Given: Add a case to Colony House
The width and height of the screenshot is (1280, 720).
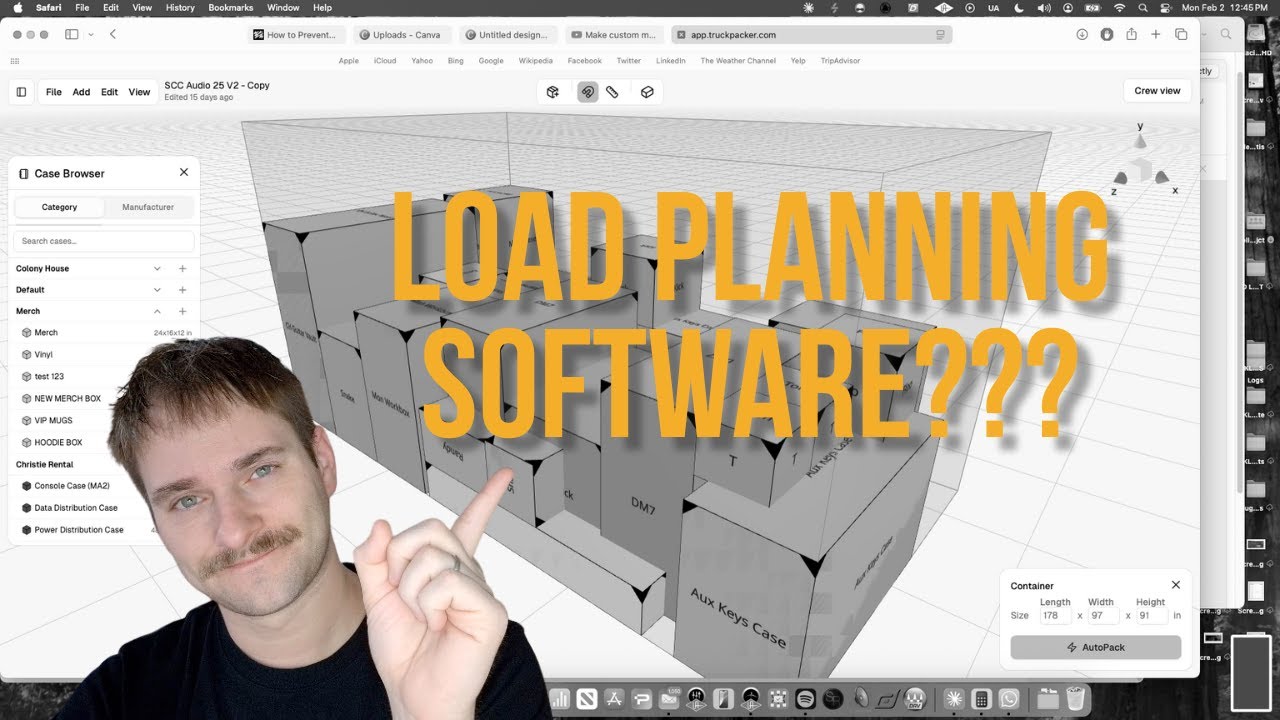Looking at the screenshot, I should (182, 268).
